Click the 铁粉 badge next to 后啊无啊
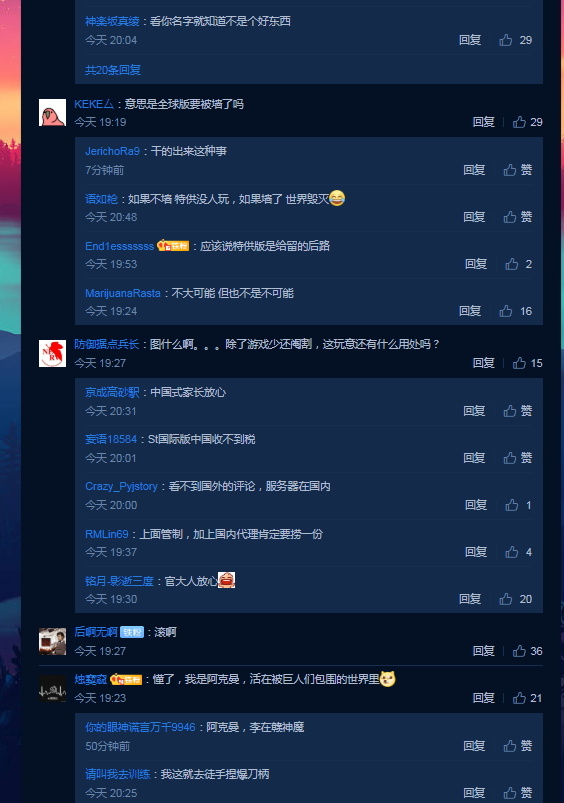Viewport: 564px width, 803px height. (x=132, y=632)
